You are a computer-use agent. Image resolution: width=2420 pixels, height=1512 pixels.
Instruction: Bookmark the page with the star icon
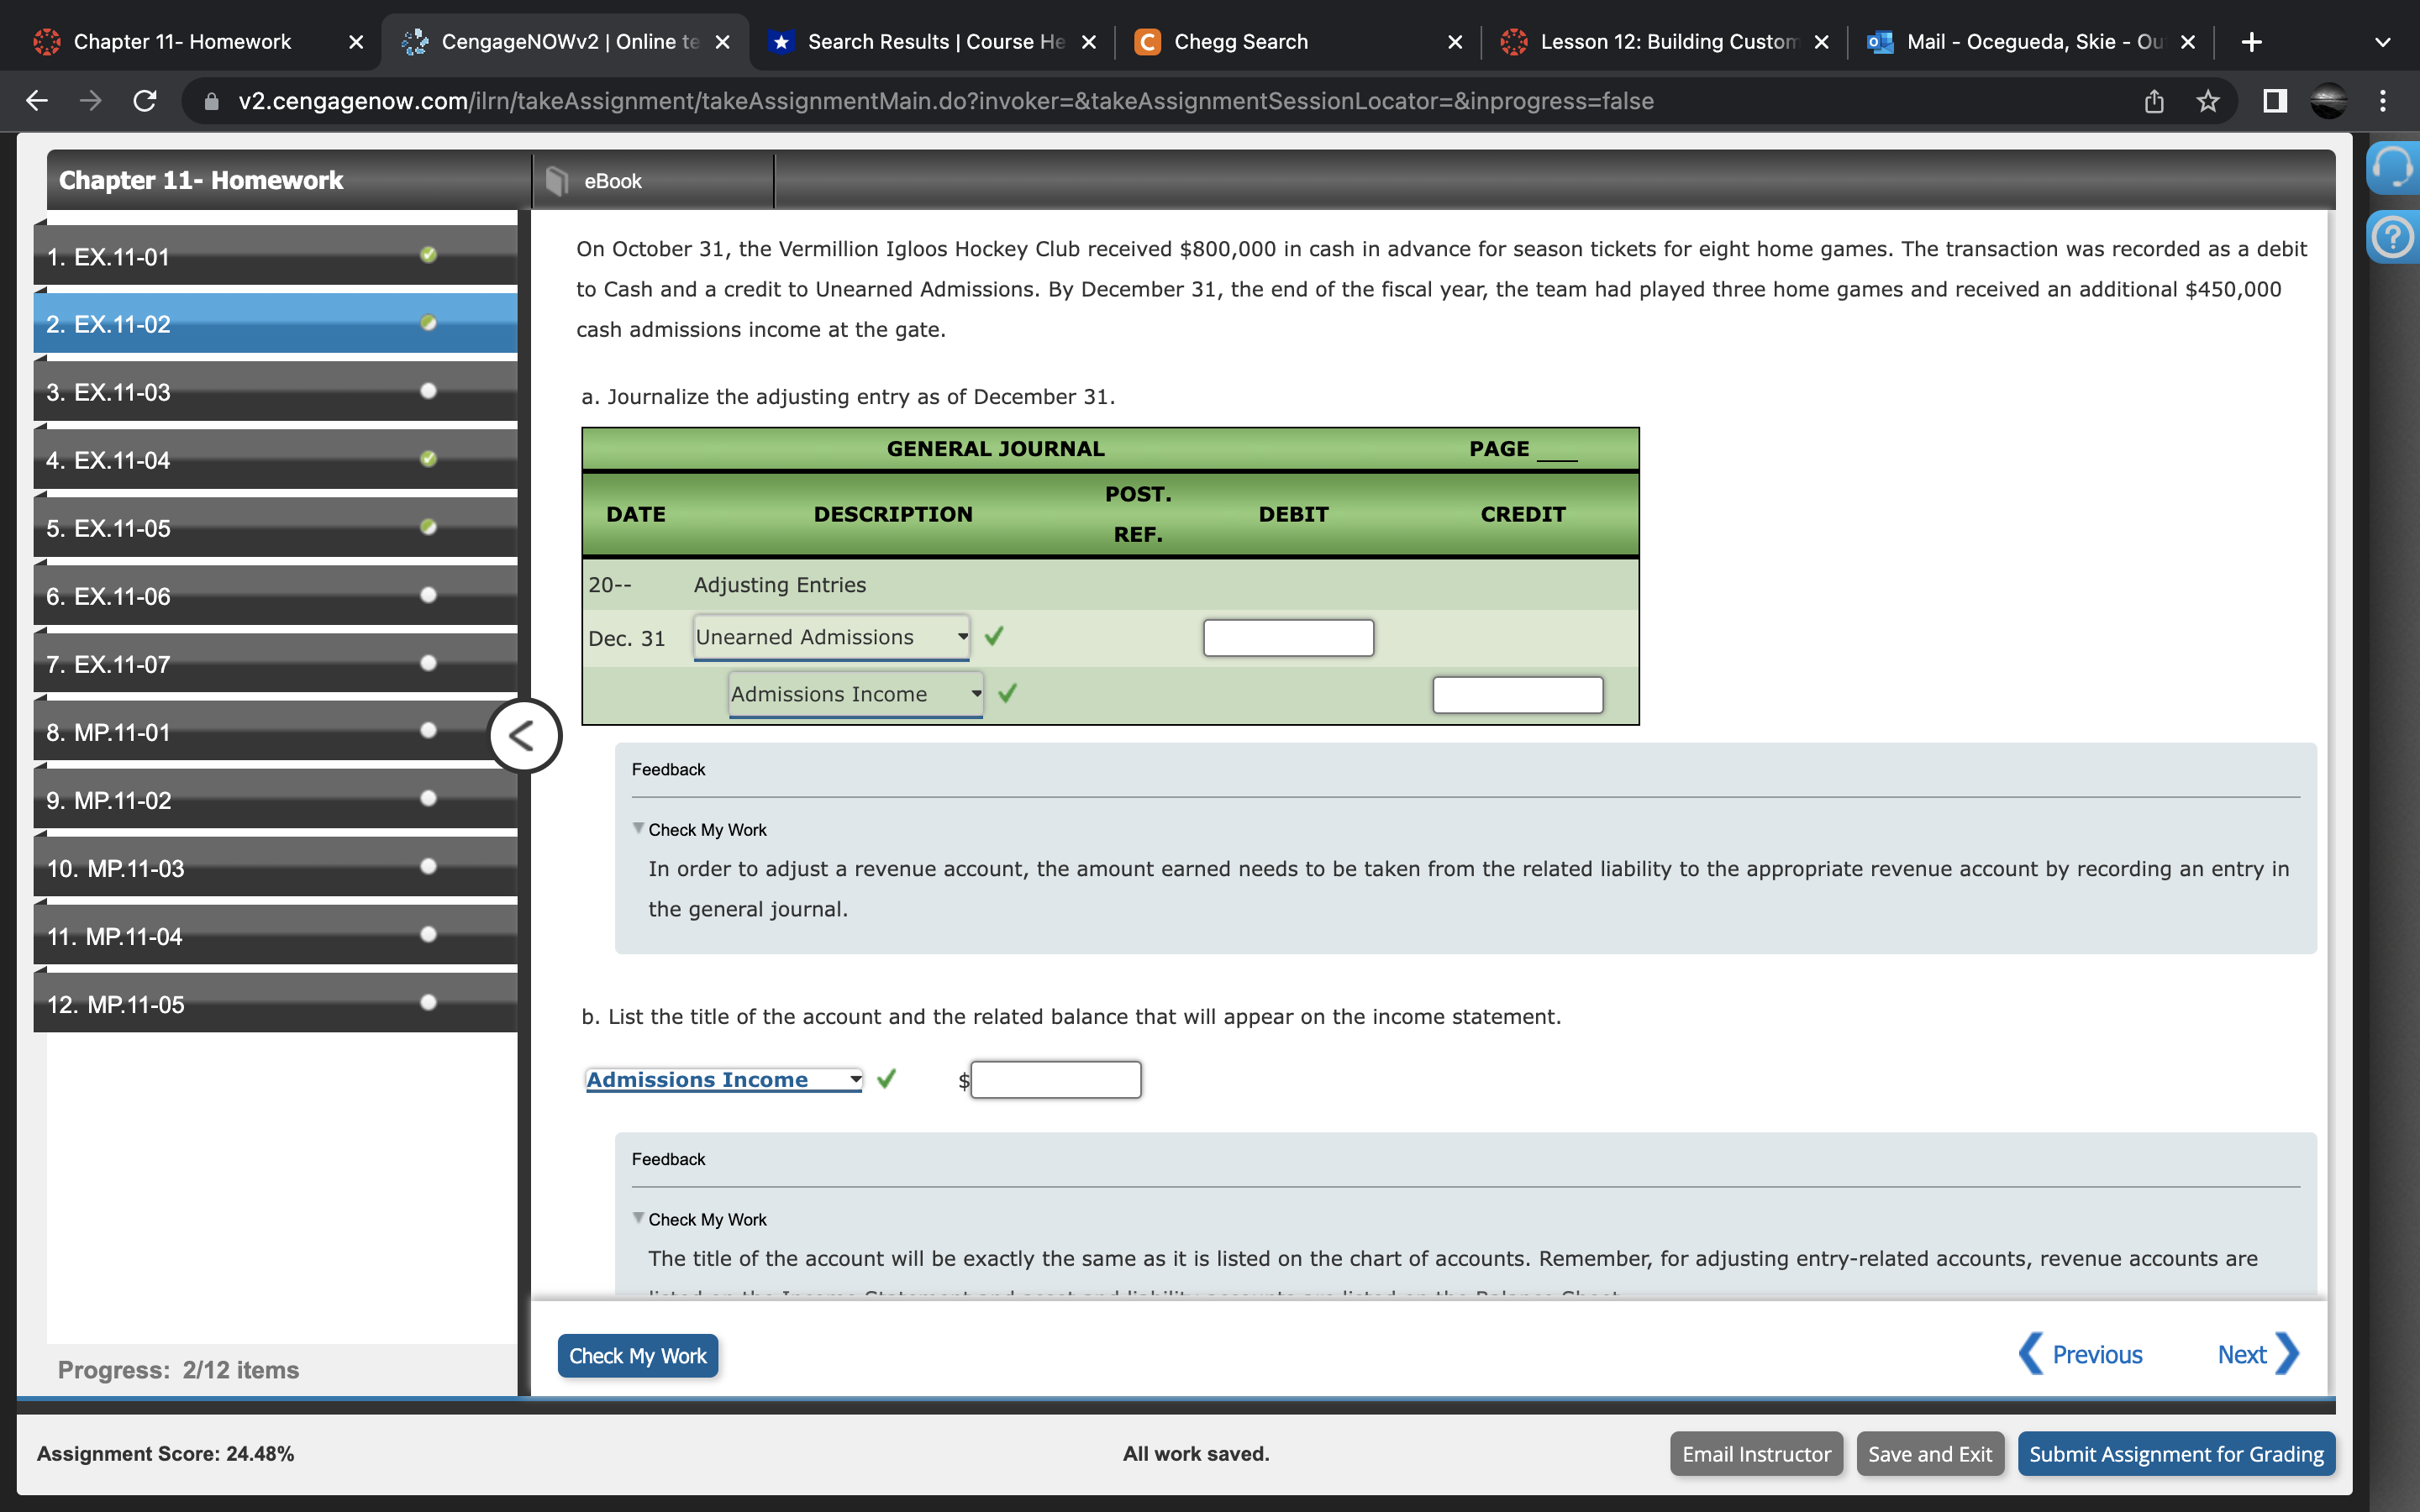[2208, 101]
